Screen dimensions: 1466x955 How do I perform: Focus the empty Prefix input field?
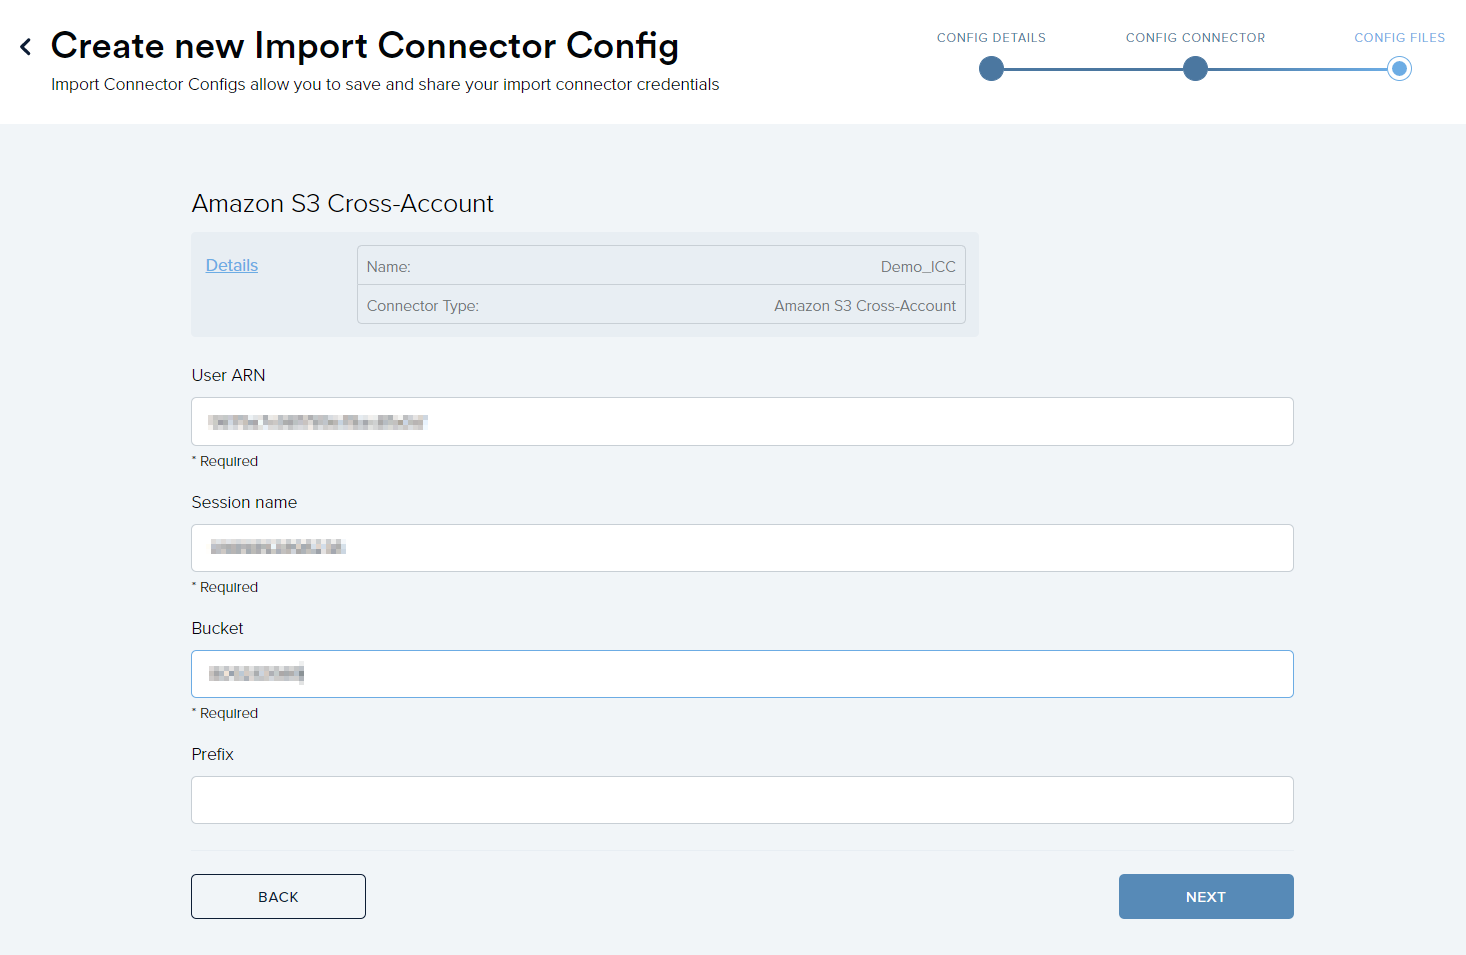(x=742, y=800)
